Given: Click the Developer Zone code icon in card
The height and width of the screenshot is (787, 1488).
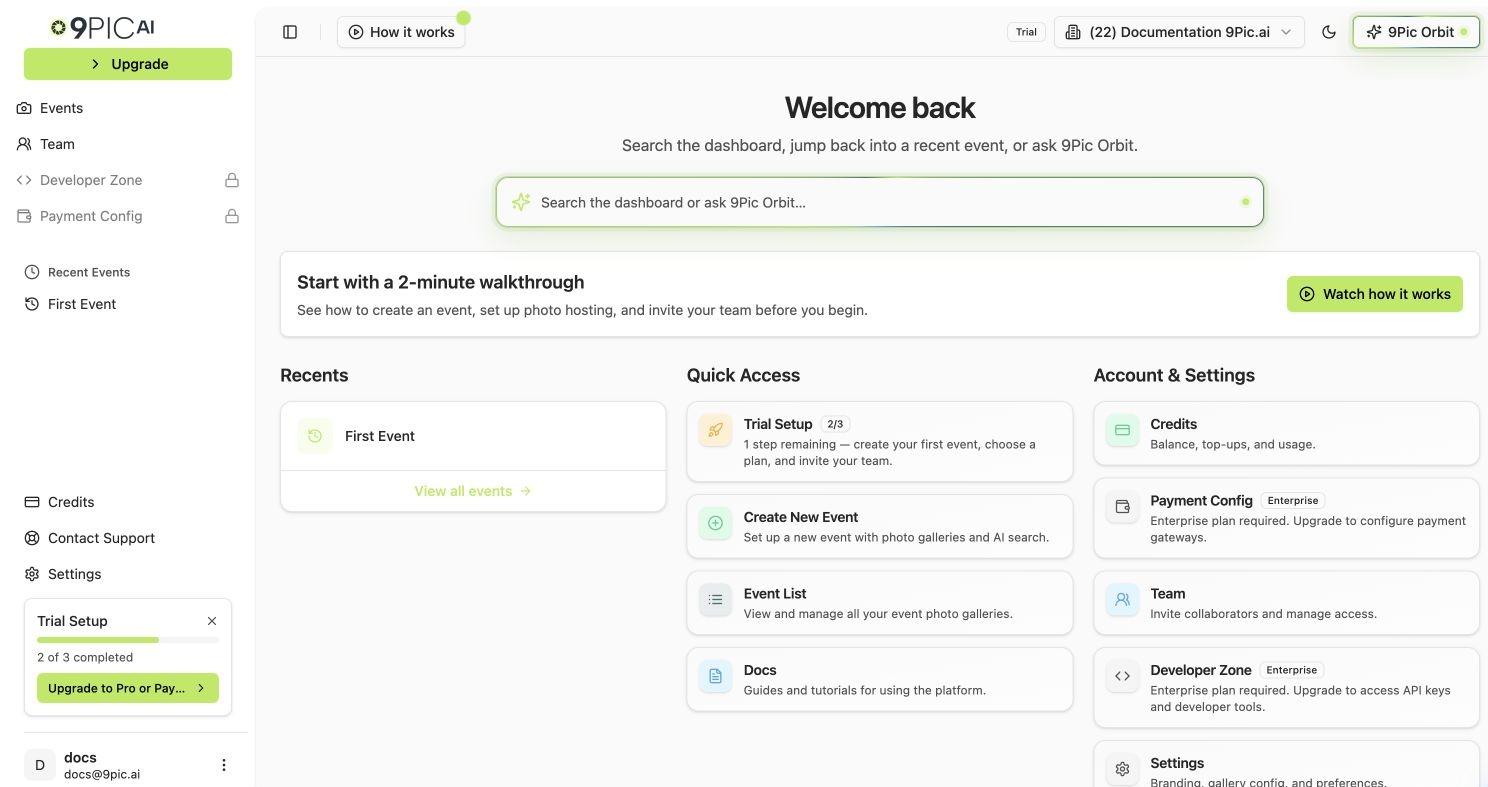Looking at the screenshot, I should [x=1122, y=676].
